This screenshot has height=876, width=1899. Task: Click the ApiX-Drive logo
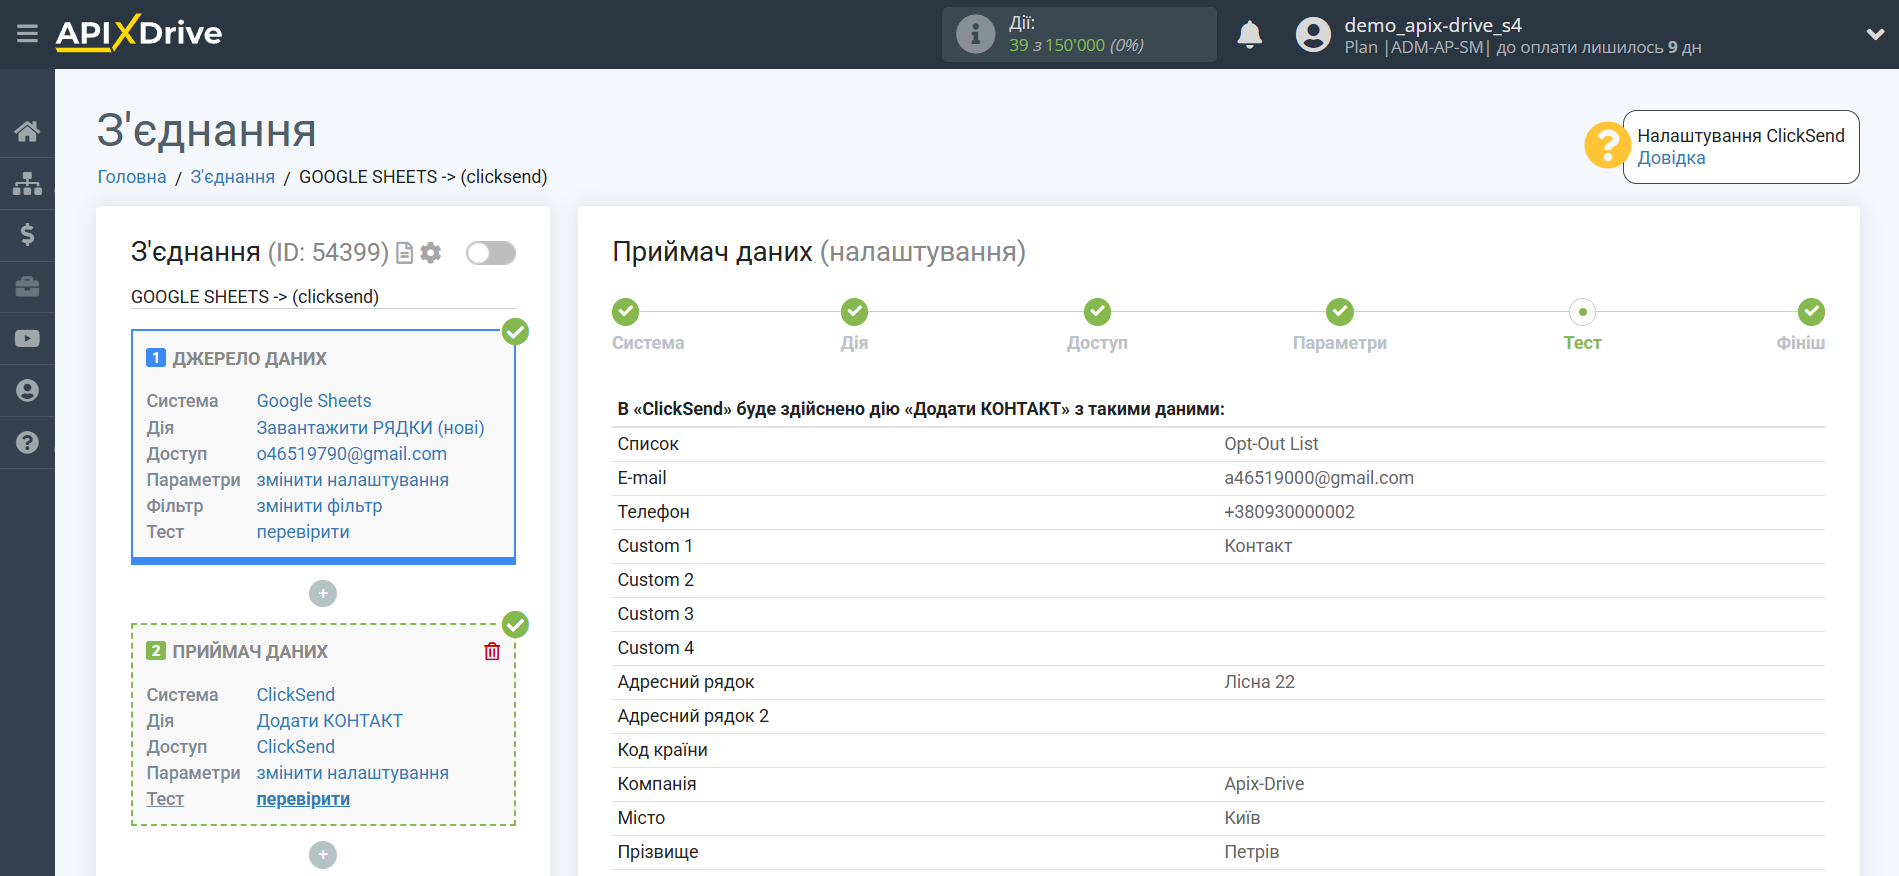click(139, 33)
